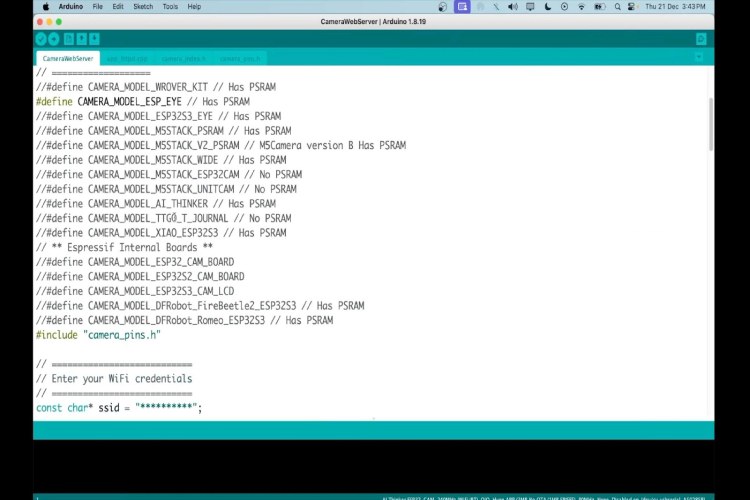Click the CAMERA_MODEL_M5STACK_PSRAM line
Image resolution: width=750 pixels, height=500 pixels.
point(164,131)
